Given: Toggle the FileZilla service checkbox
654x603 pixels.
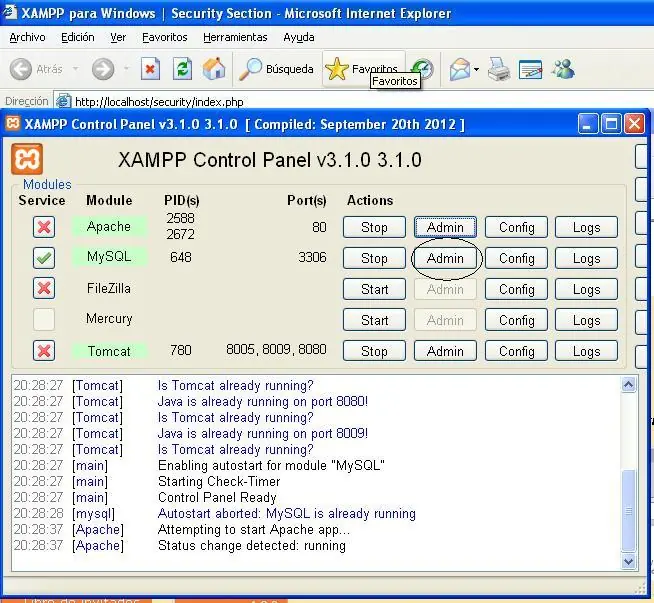Looking at the screenshot, I should coord(44,288).
